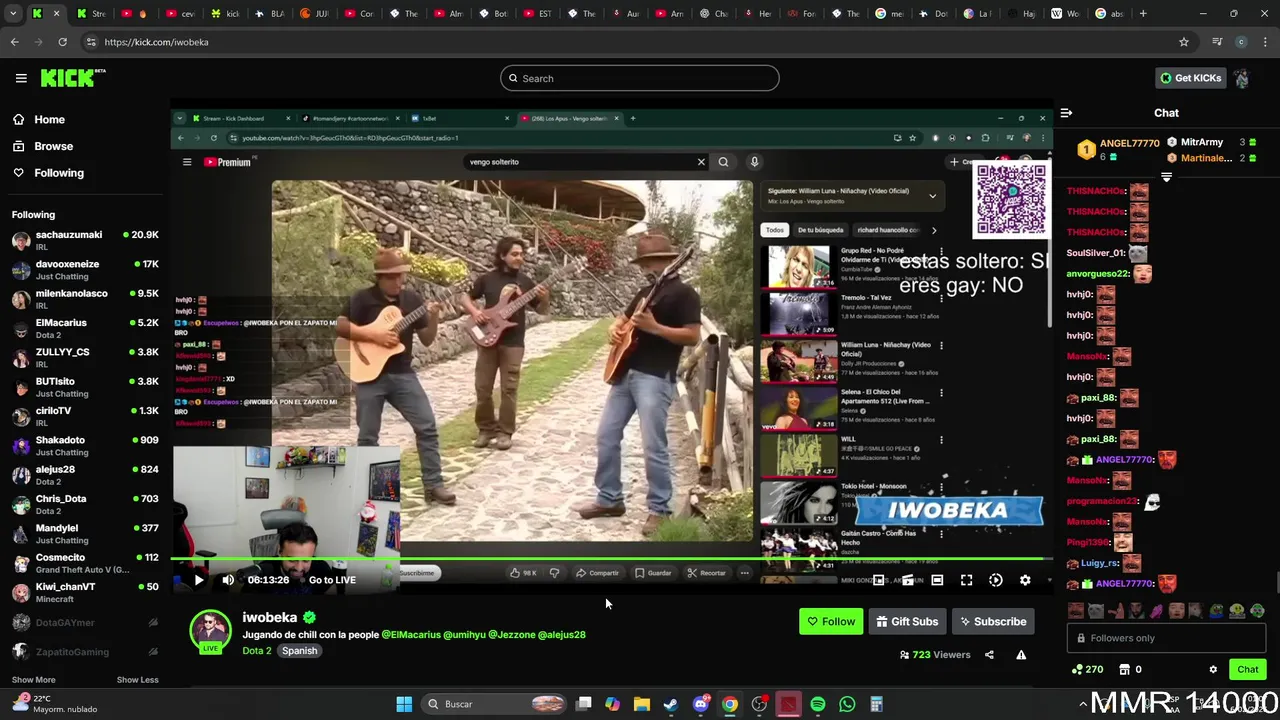
Task: Open Discord from the taskbar
Action: coord(701,704)
